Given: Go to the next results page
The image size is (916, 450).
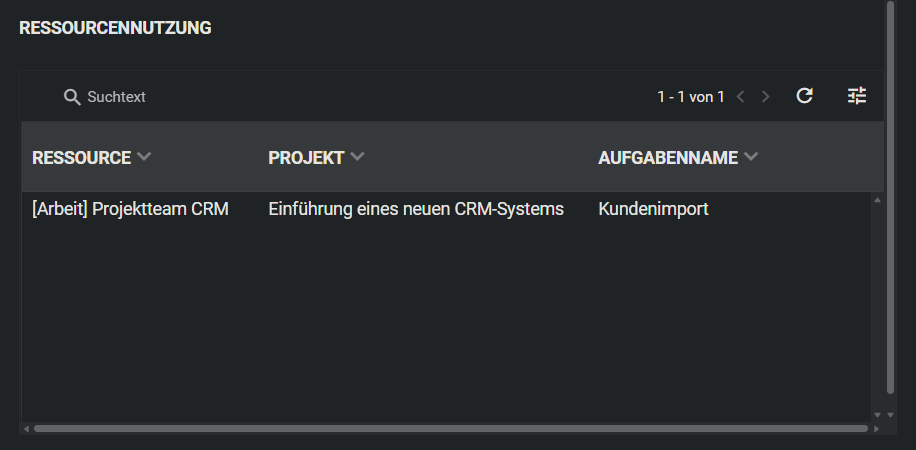Looking at the screenshot, I should [766, 97].
